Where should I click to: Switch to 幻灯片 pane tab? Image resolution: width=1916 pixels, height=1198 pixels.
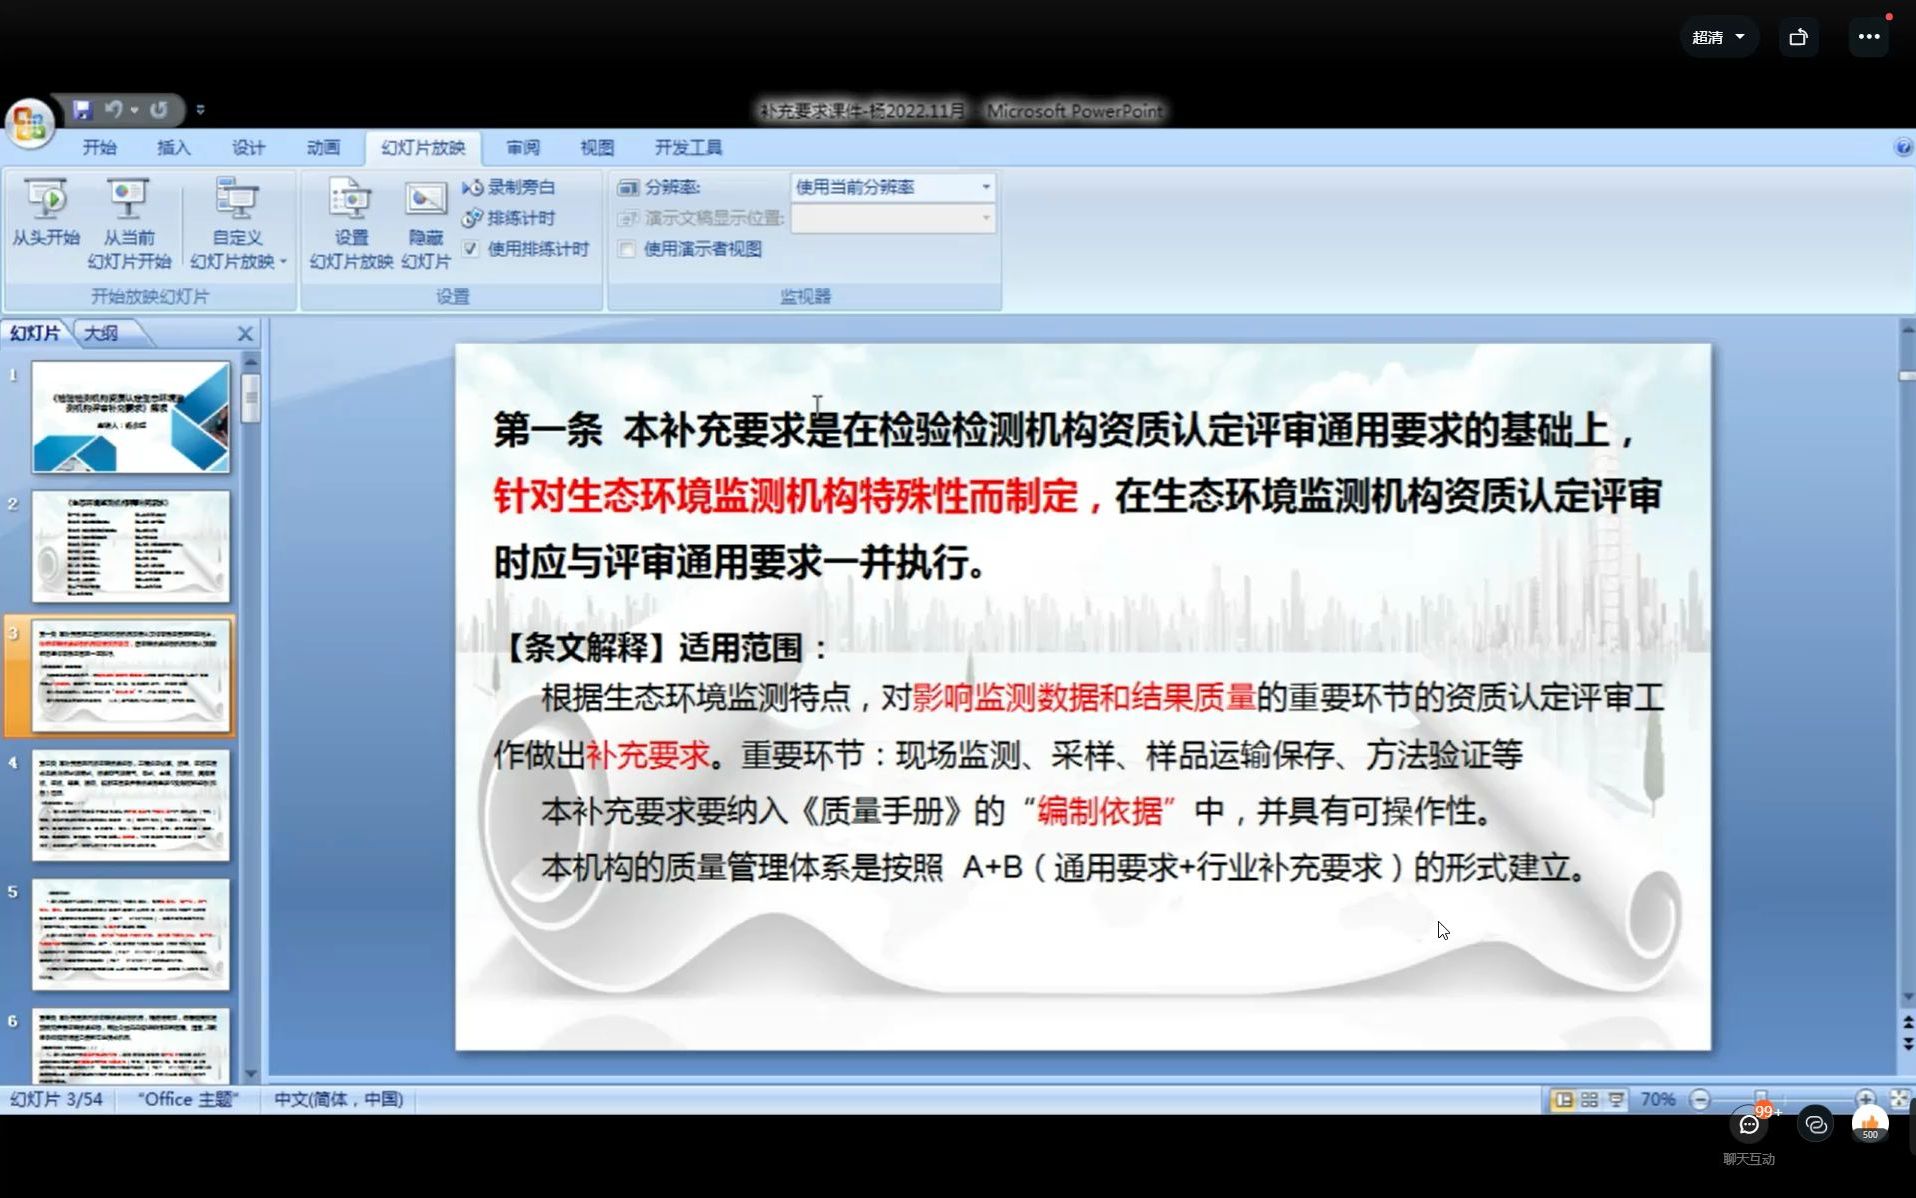click(x=35, y=333)
